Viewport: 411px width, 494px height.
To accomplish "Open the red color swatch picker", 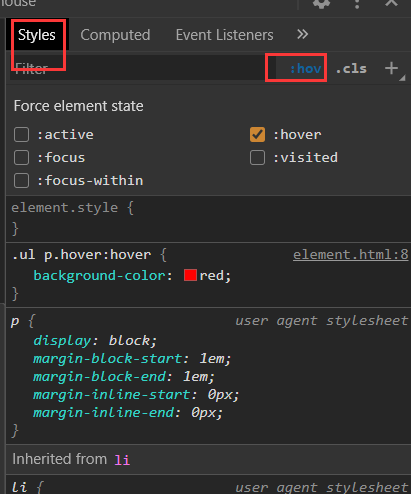I will 190,275.
